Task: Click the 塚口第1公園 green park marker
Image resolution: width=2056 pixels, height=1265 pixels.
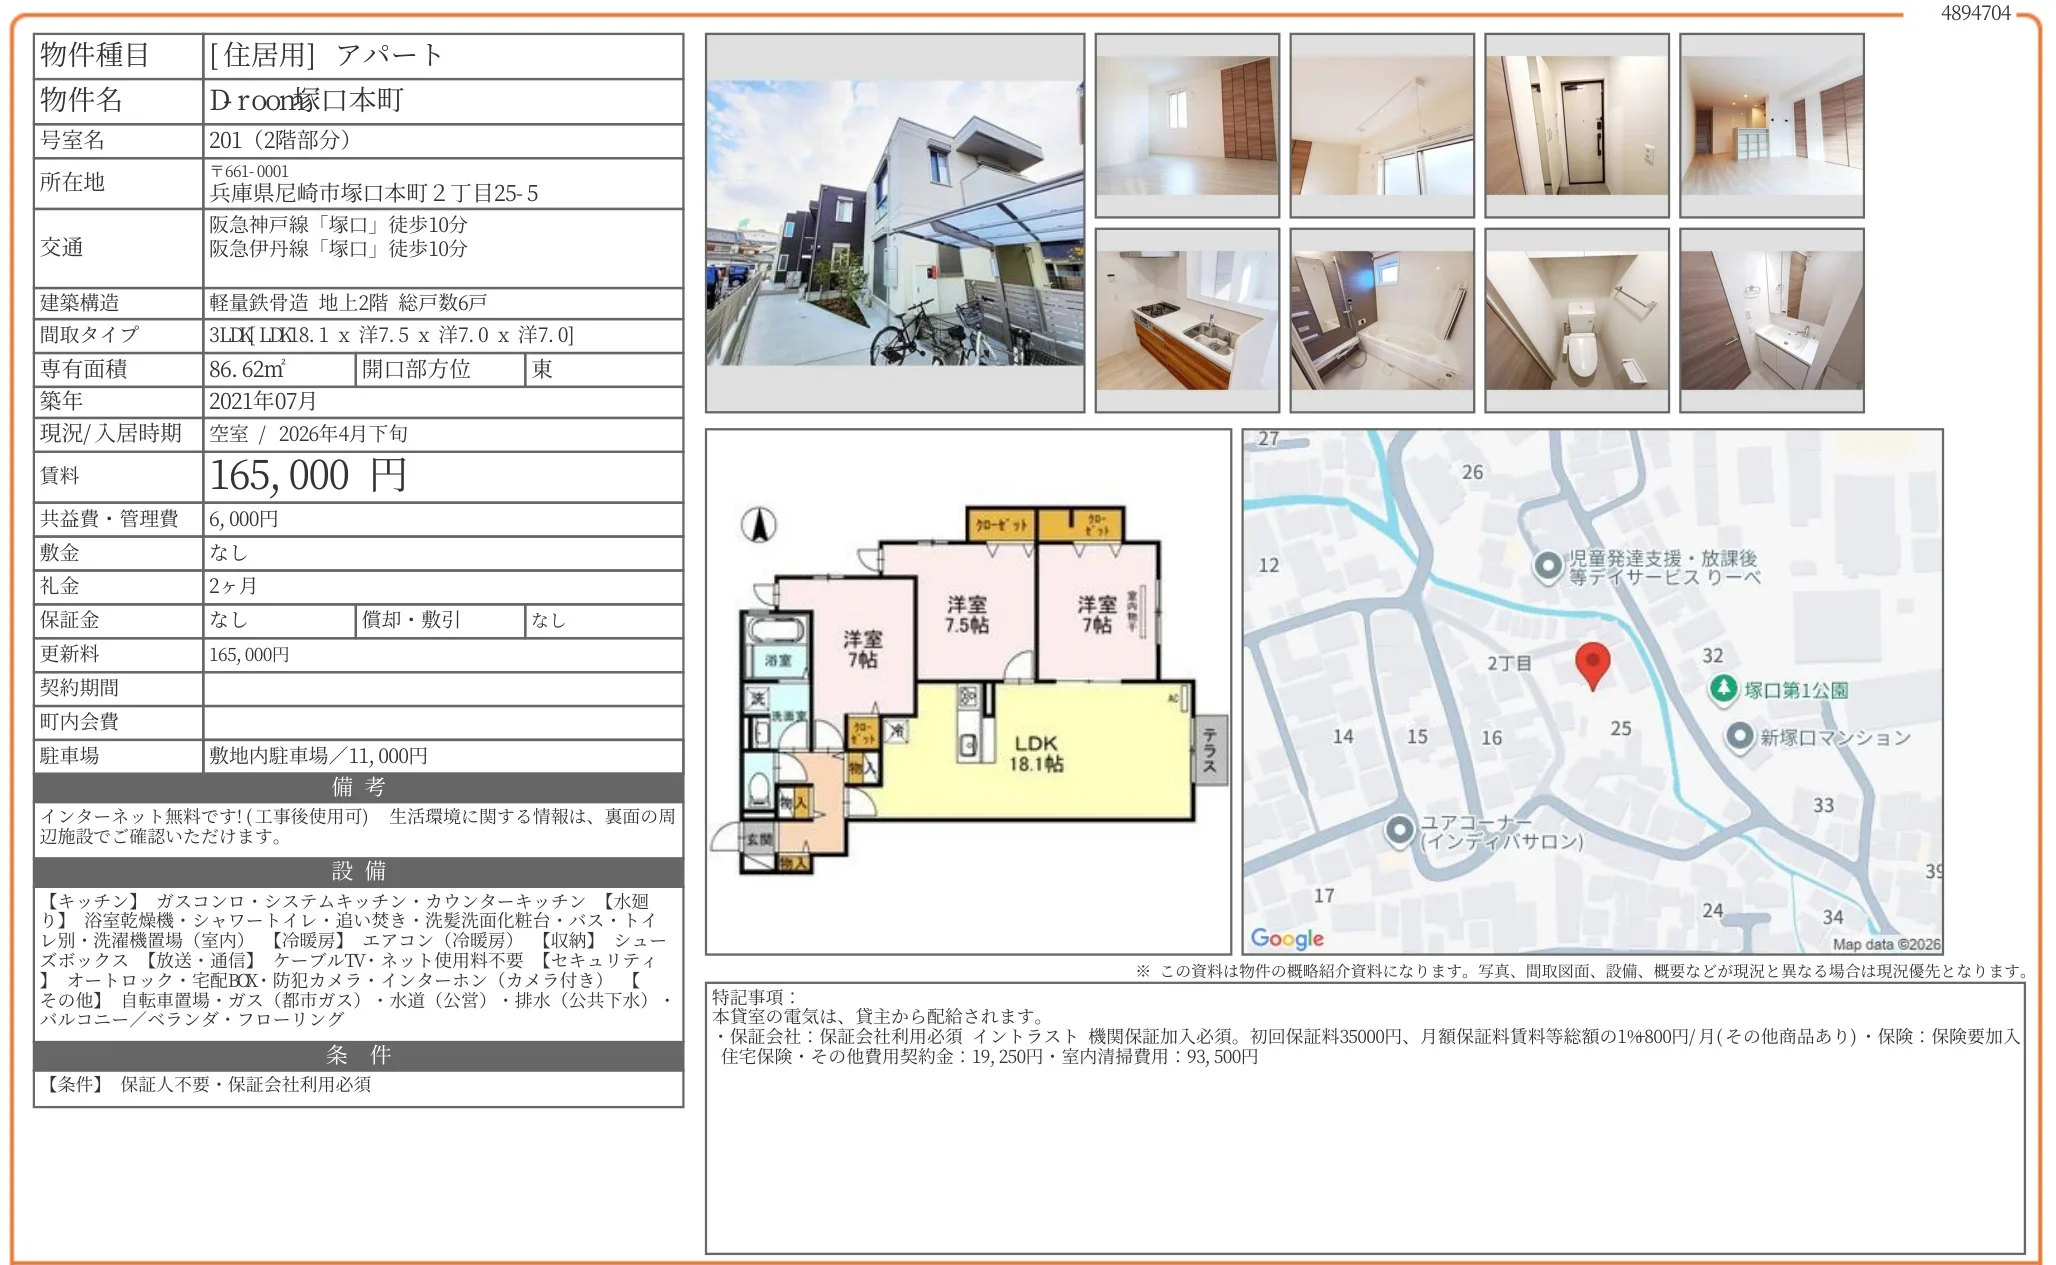Action: click(x=1723, y=689)
